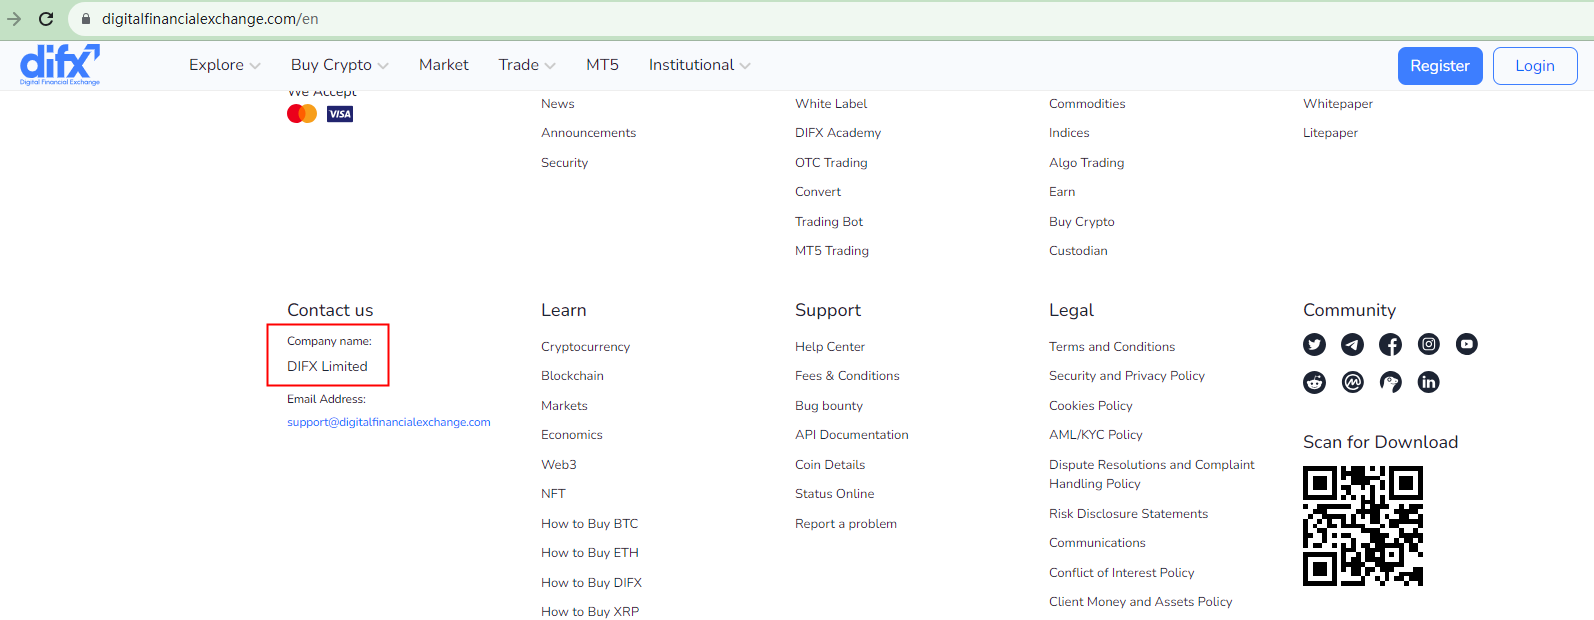Go forward in browser history
The width and height of the screenshot is (1594, 620).
tap(14, 19)
